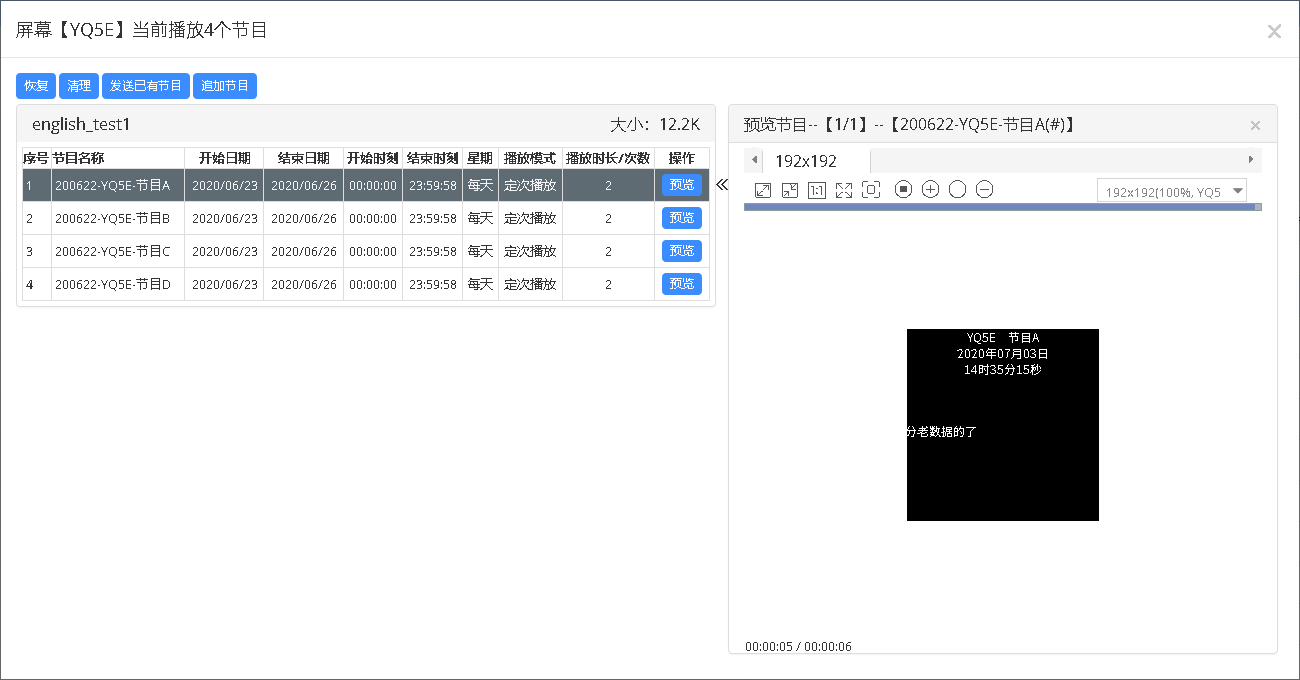This screenshot has height=680, width=1300.
Task: Close the preview program panel
Action: [1256, 126]
